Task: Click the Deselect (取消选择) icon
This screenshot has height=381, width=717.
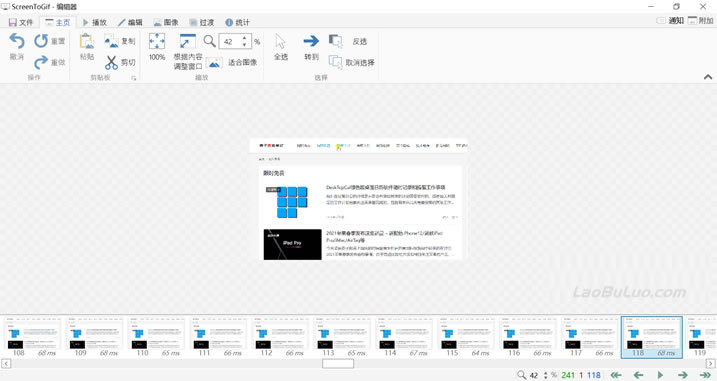Action: coord(336,62)
